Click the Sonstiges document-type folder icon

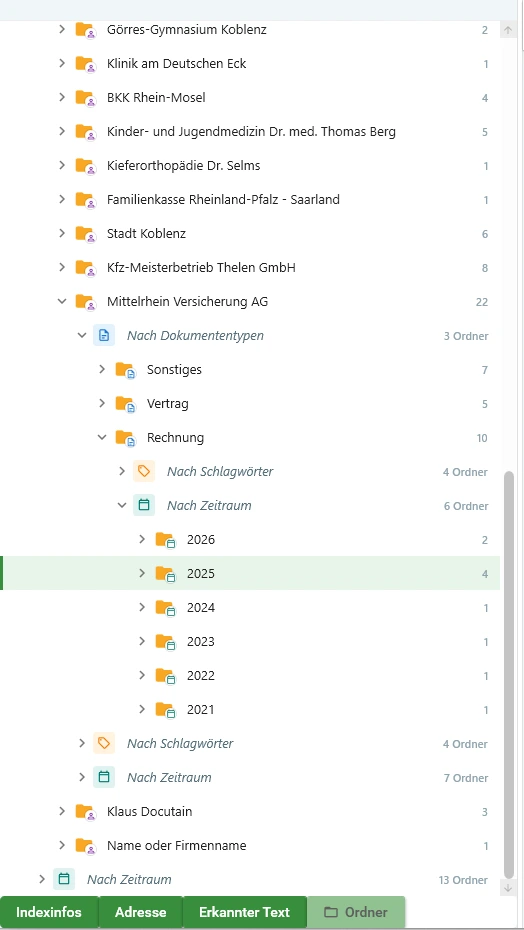click(125, 370)
